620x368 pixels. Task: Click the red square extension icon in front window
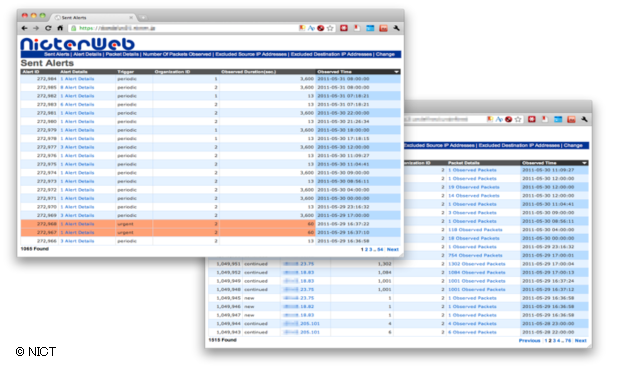tap(344, 28)
